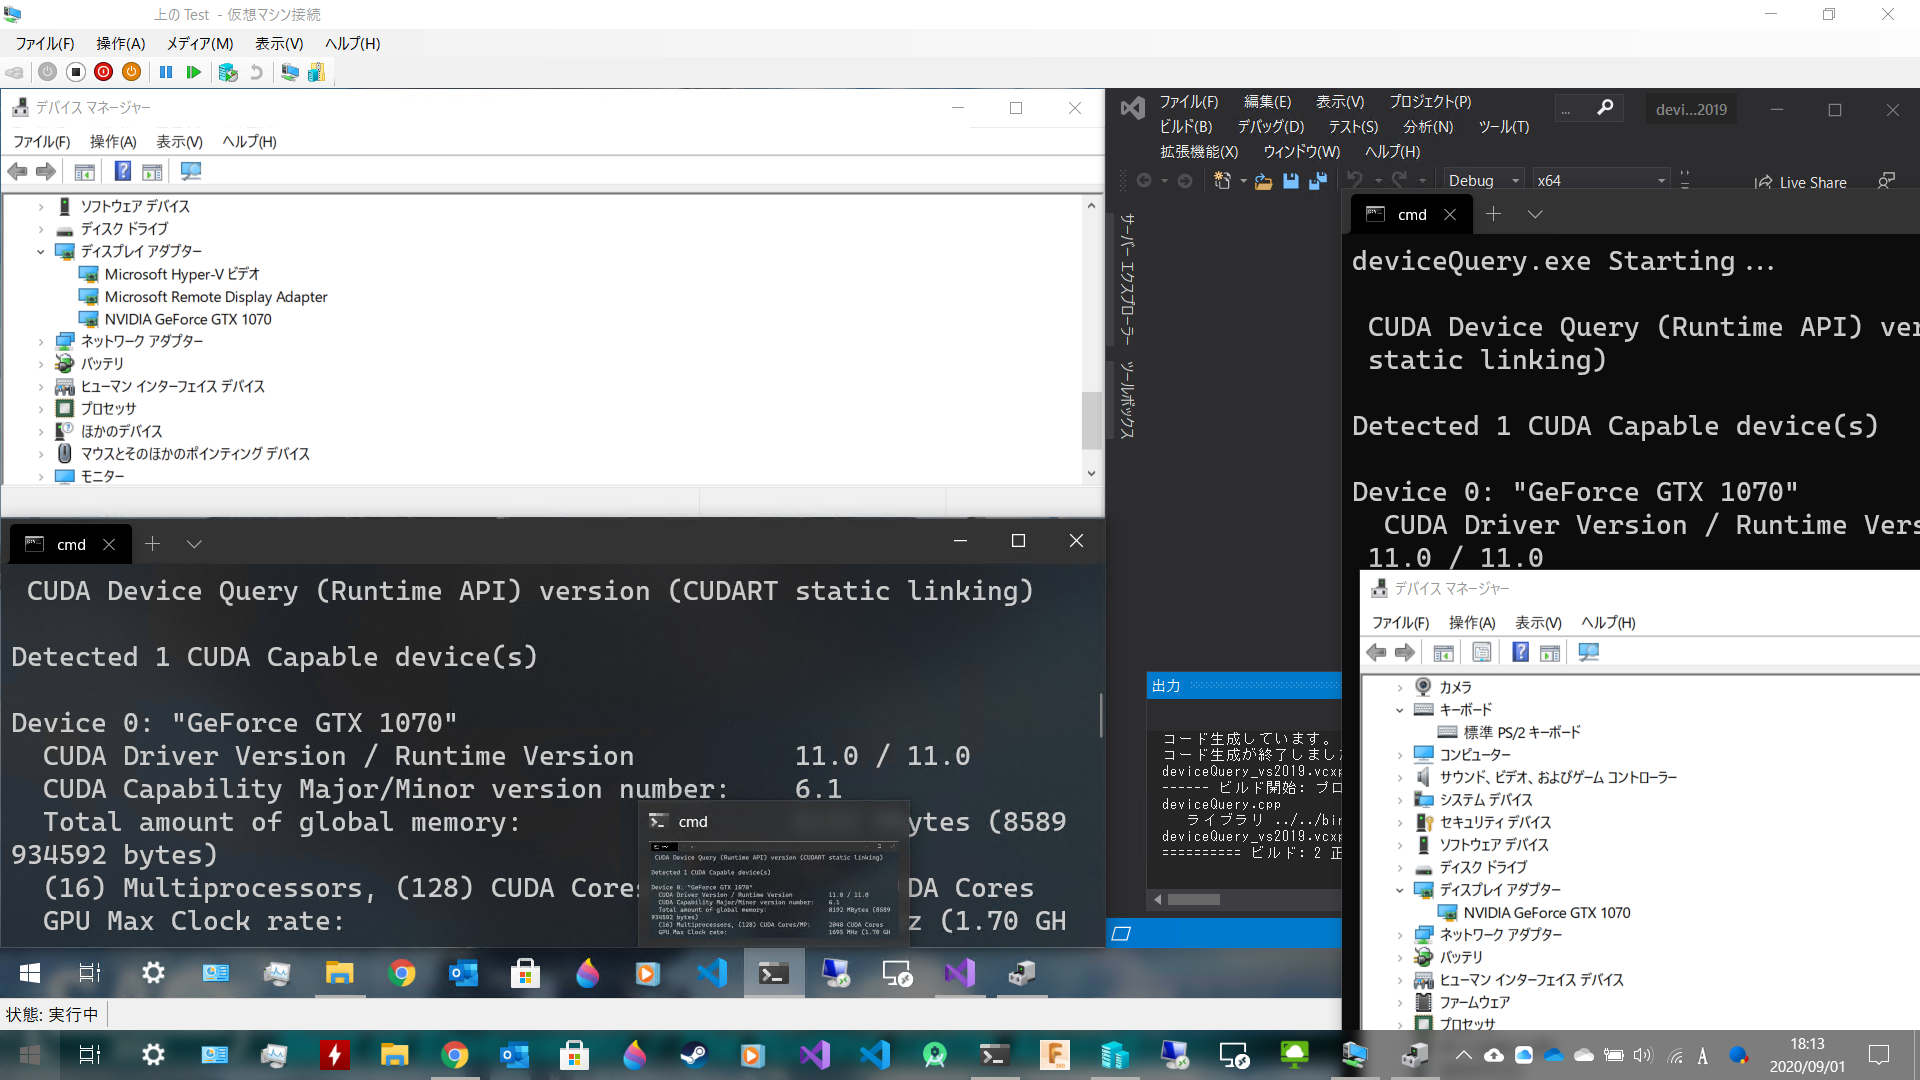Collapse the ディスプレイ アダプター node in Device Manager
The height and width of the screenshot is (1080, 1920).
tap(40, 251)
